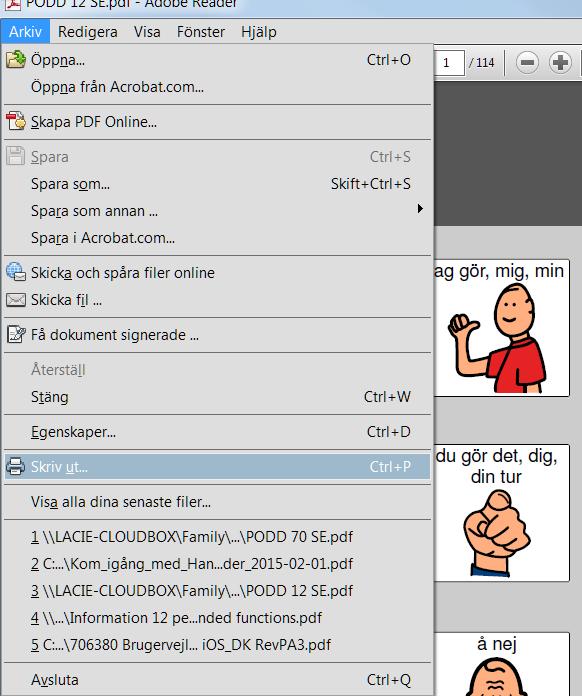Choose Skicka och spåra filer online
582x696 pixels.
[x=217, y=273]
